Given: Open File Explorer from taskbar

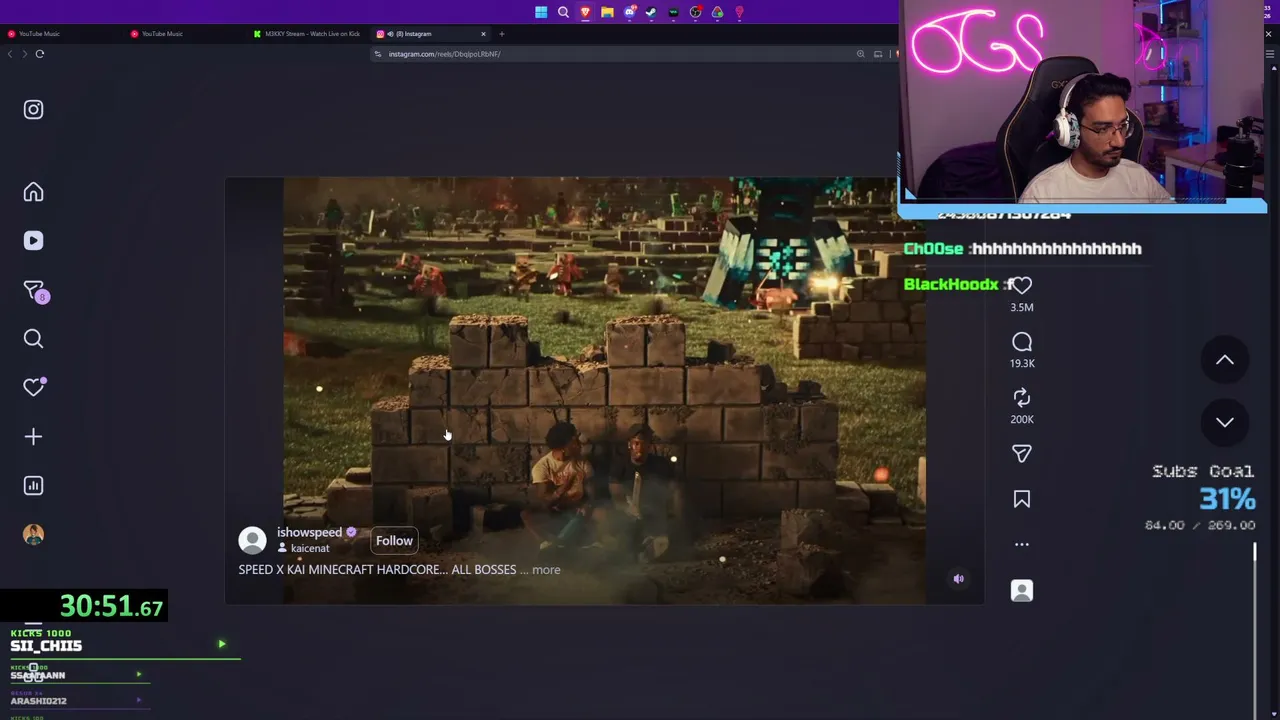Looking at the screenshot, I should (607, 12).
